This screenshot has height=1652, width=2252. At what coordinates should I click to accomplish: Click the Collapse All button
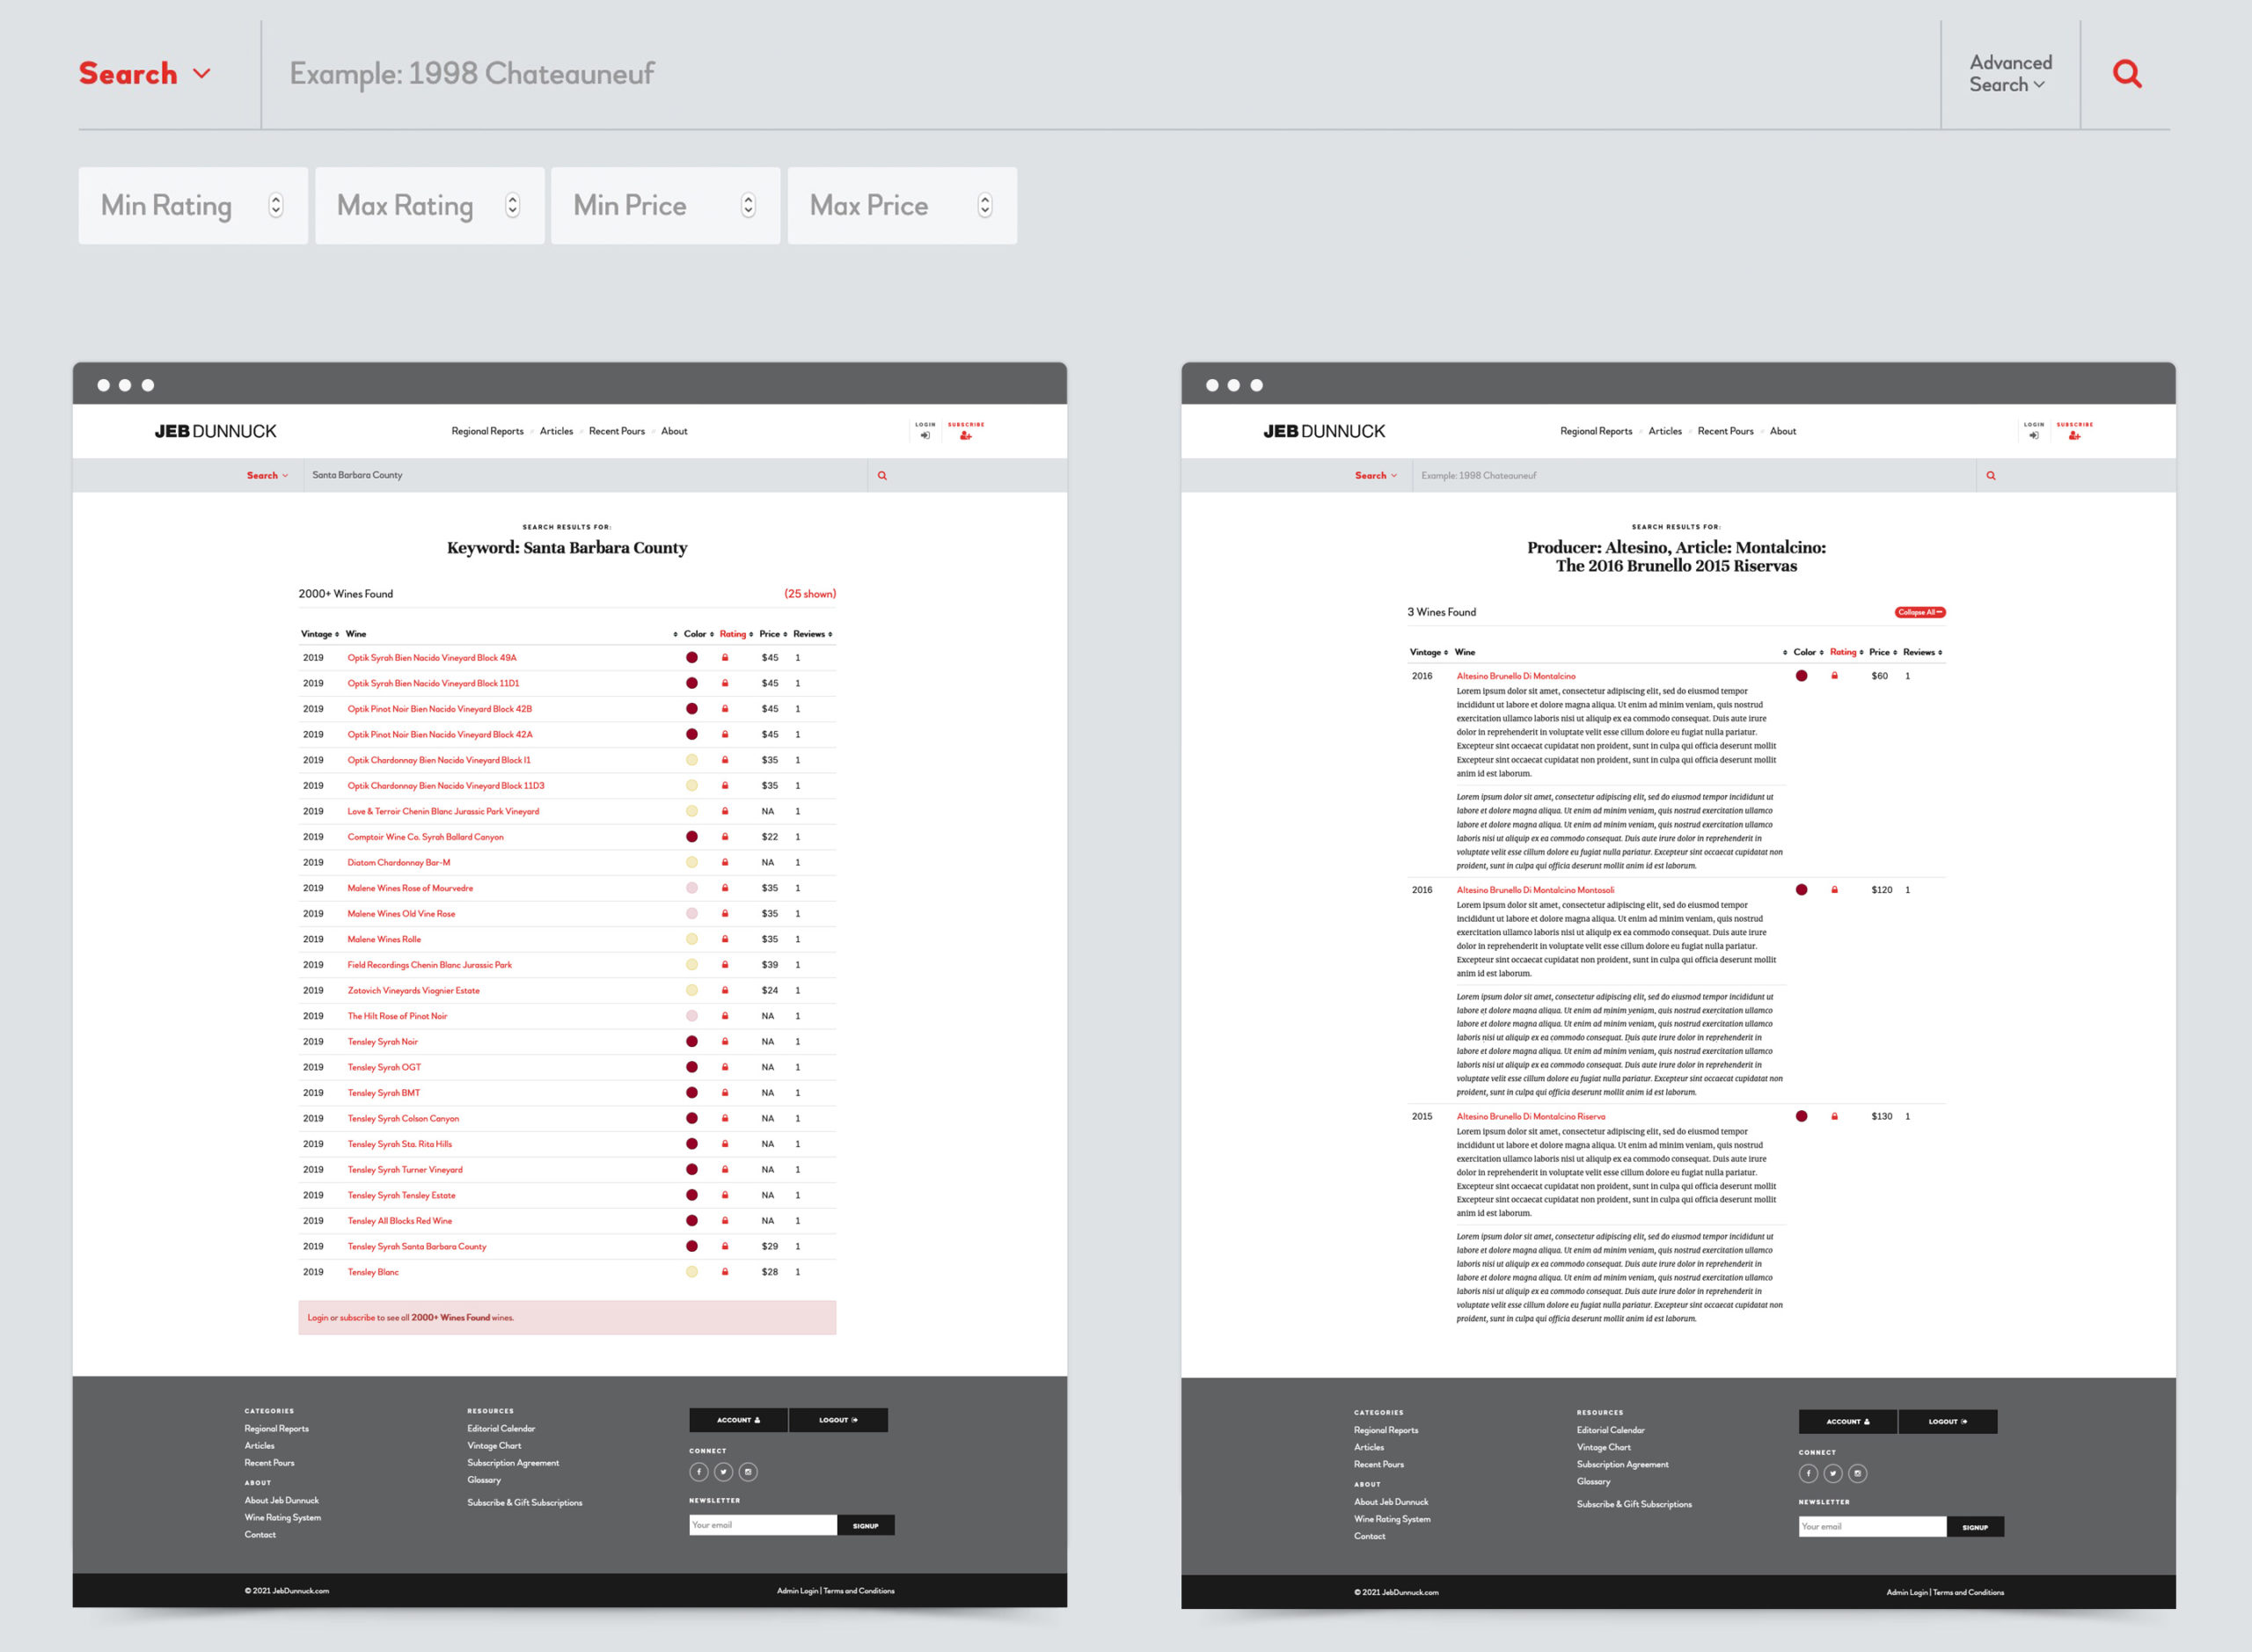(x=1920, y=612)
